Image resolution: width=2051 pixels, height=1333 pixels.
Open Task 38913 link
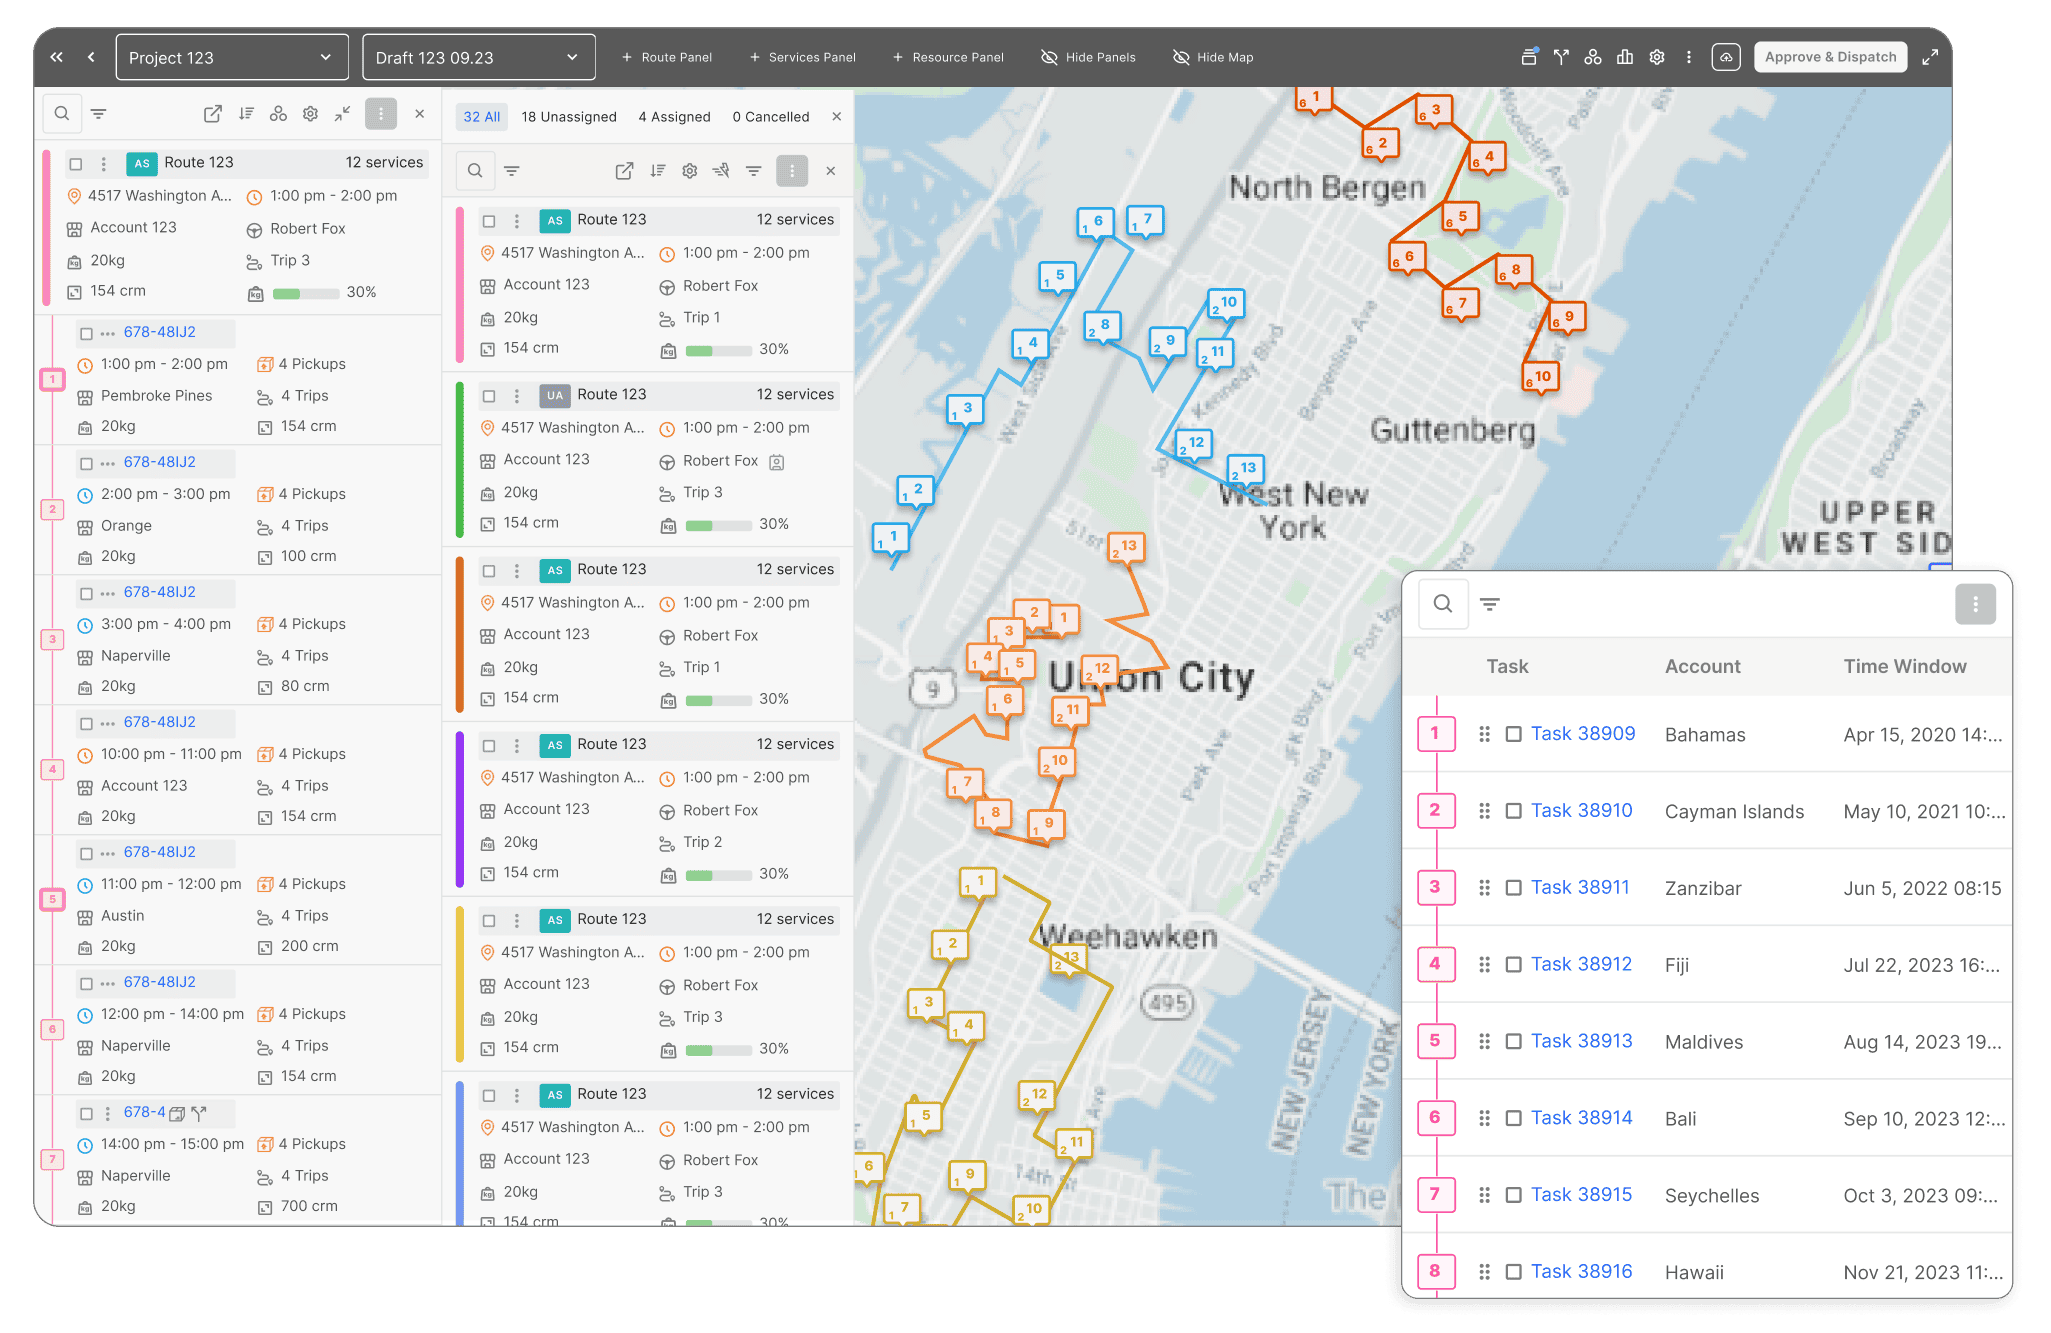(x=1582, y=1041)
